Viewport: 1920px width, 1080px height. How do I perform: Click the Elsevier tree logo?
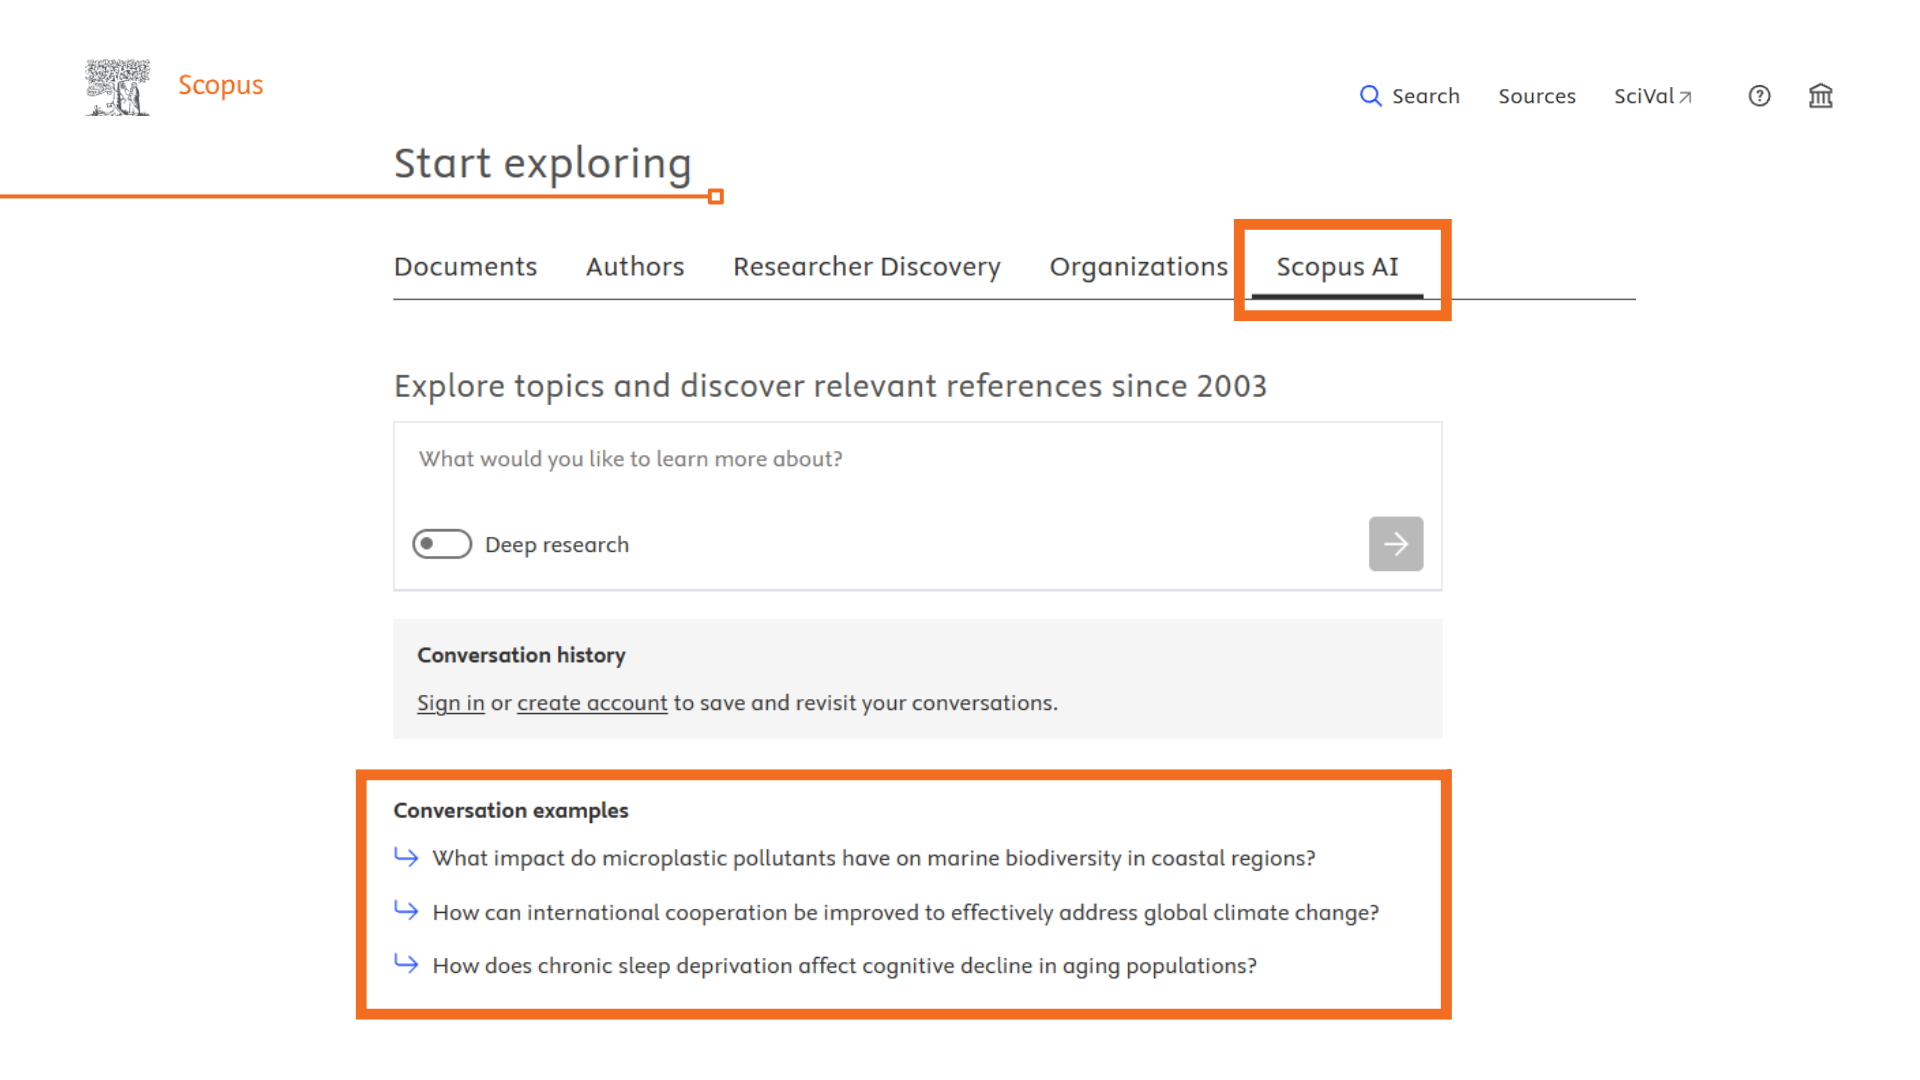click(x=118, y=87)
